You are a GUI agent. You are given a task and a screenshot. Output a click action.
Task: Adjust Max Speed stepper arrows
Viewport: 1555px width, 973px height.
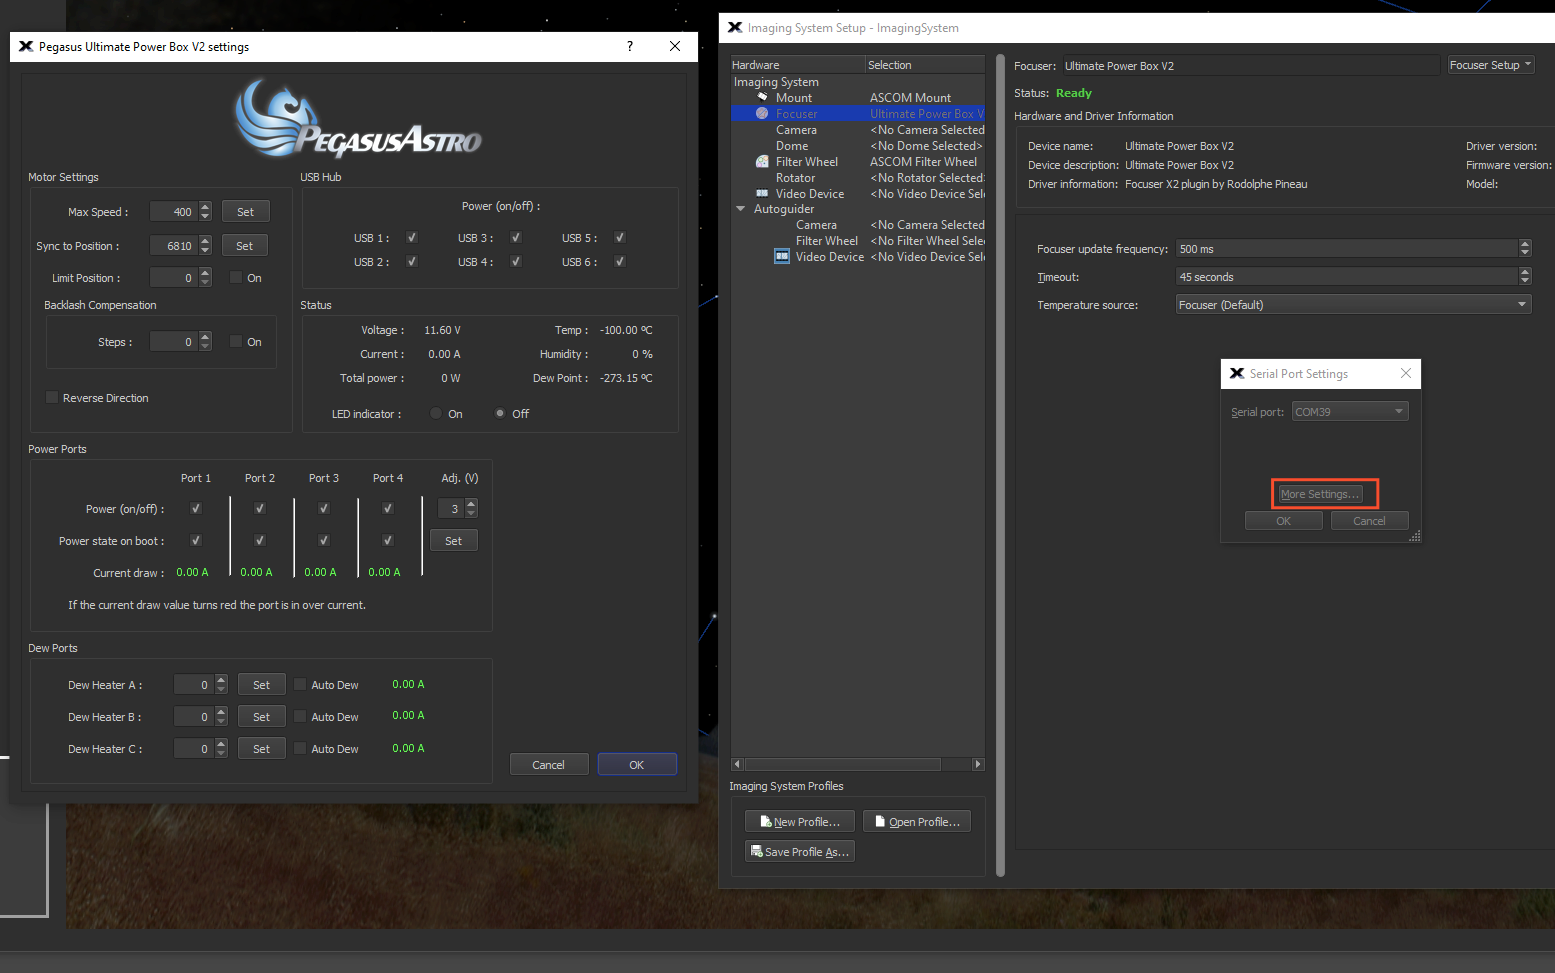pyautogui.click(x=205, y=211)
